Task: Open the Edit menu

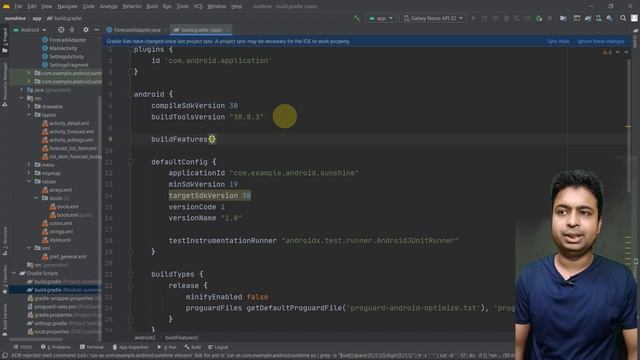Action: 32,7
